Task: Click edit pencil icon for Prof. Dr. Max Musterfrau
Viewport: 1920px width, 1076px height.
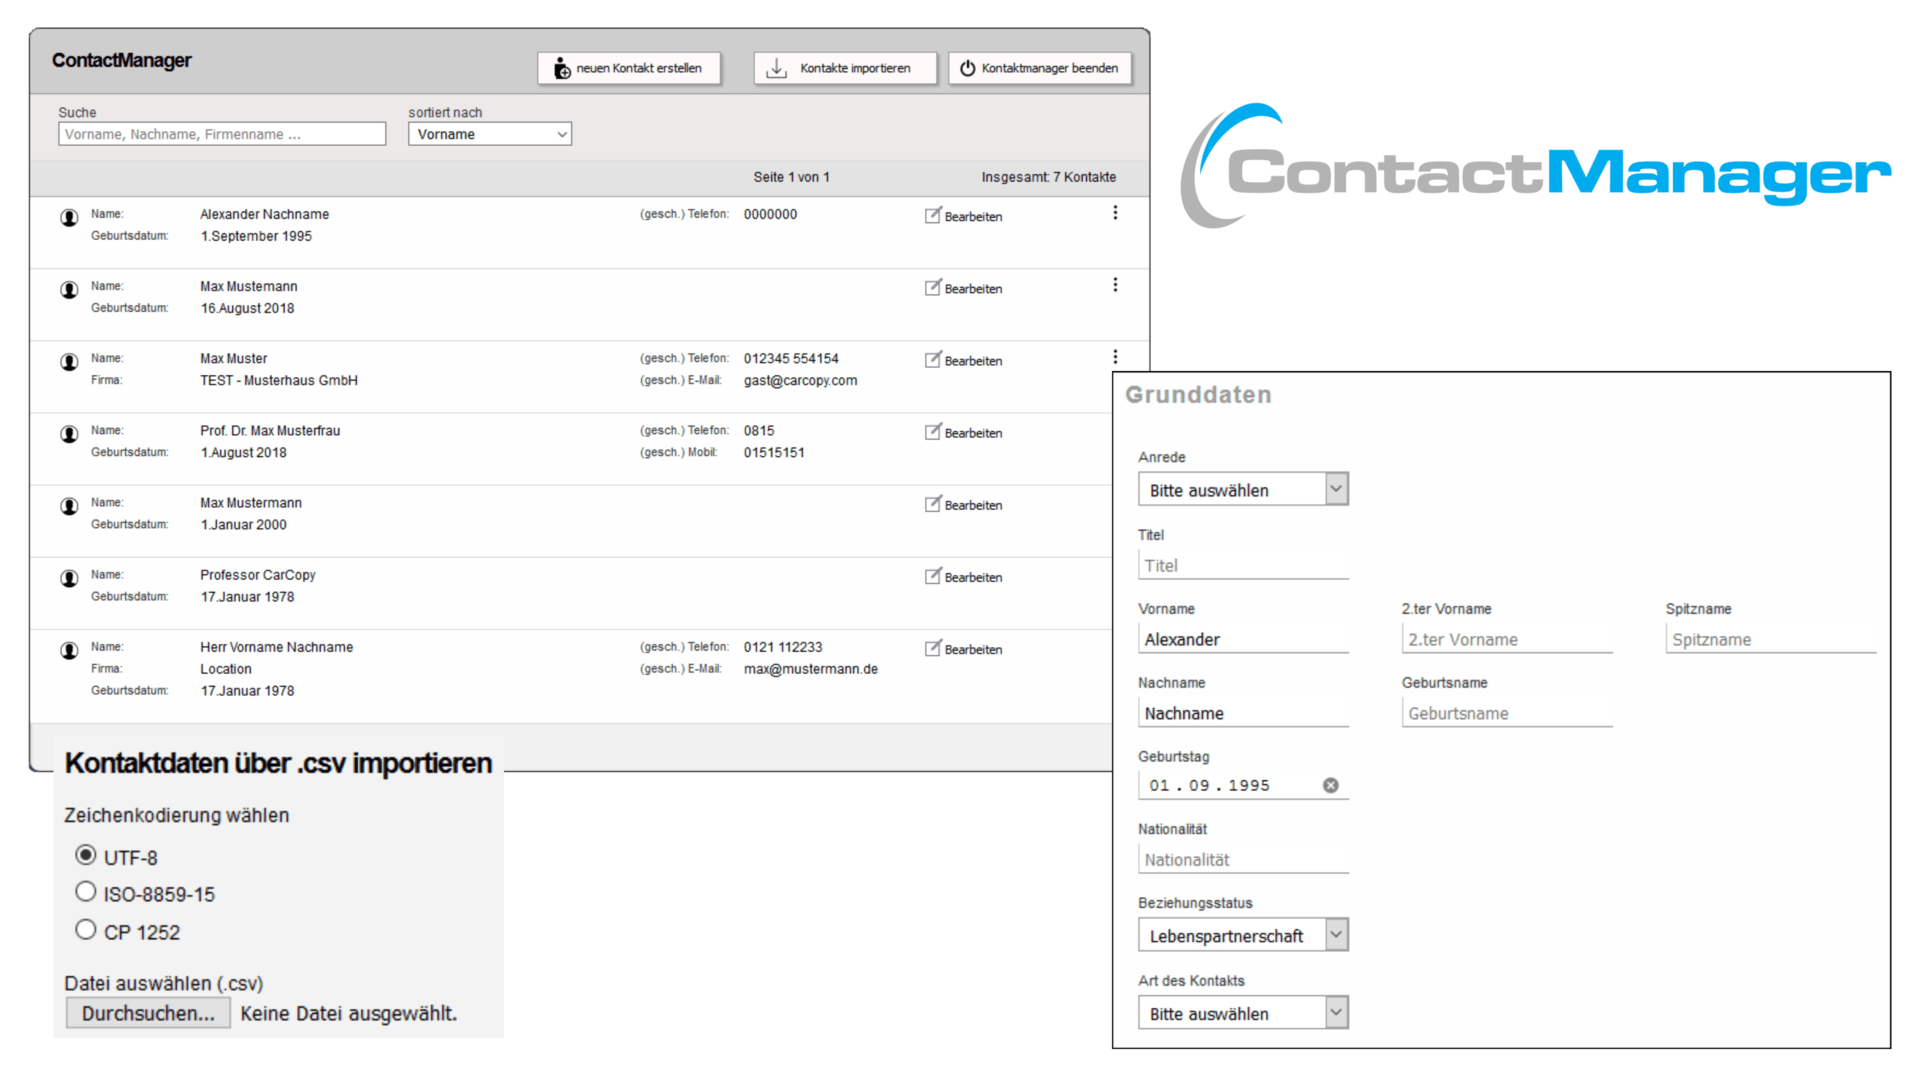Action: coord(933,431)
